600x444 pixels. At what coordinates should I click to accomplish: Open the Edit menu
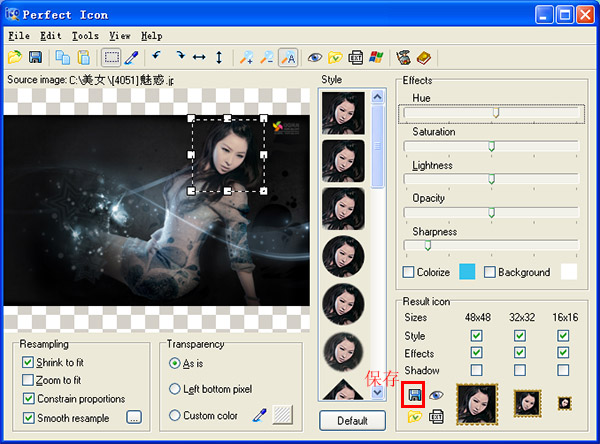pyautogui.click(x=51, y=36)
